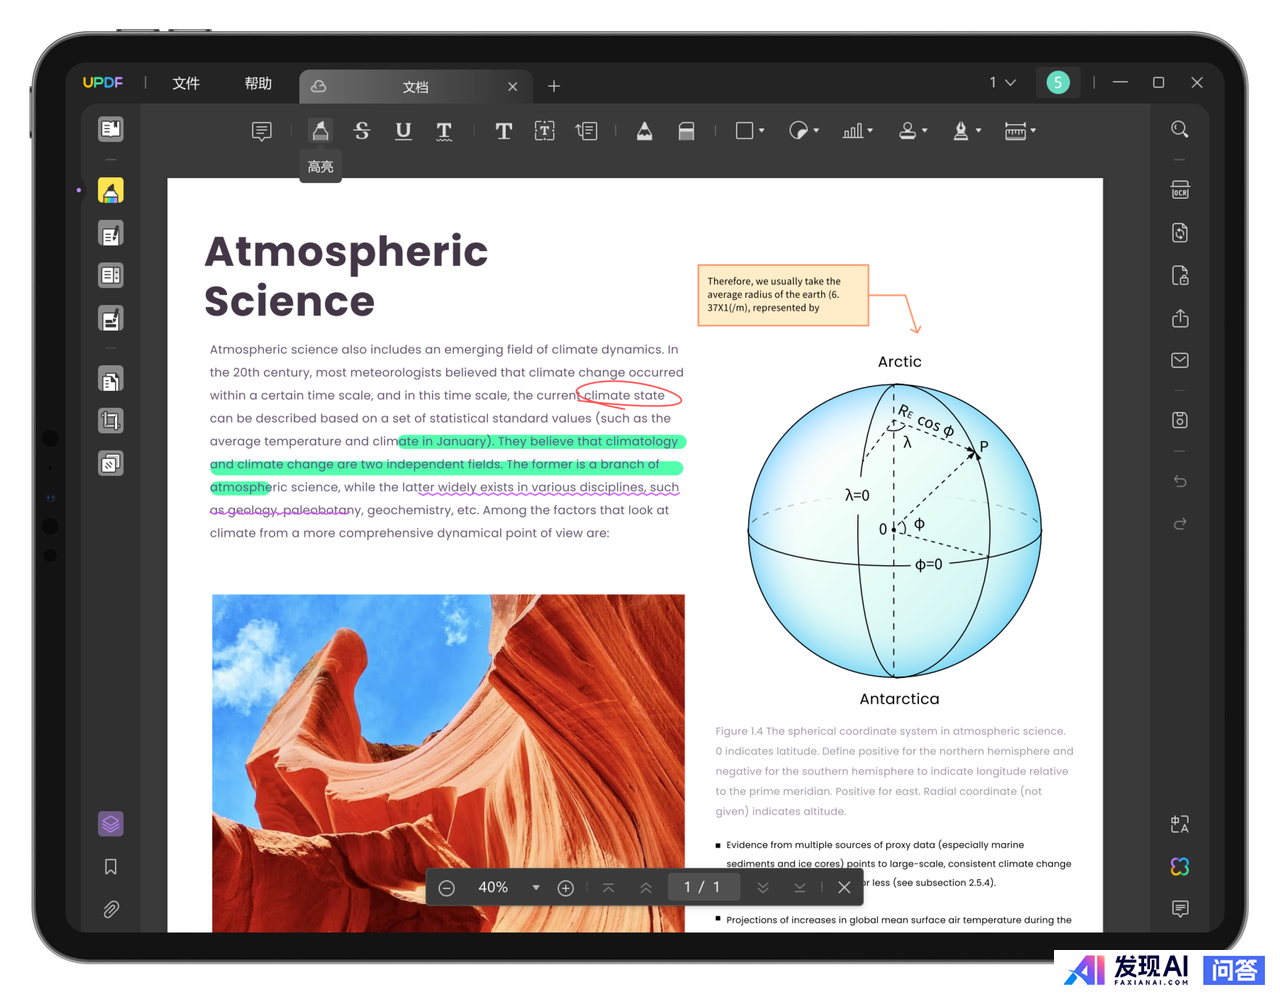Image resolution: width=1280 pixels, height=995 pixels.
Task: Share the document
Action: pyautogui.click(x=1180, y=318)
